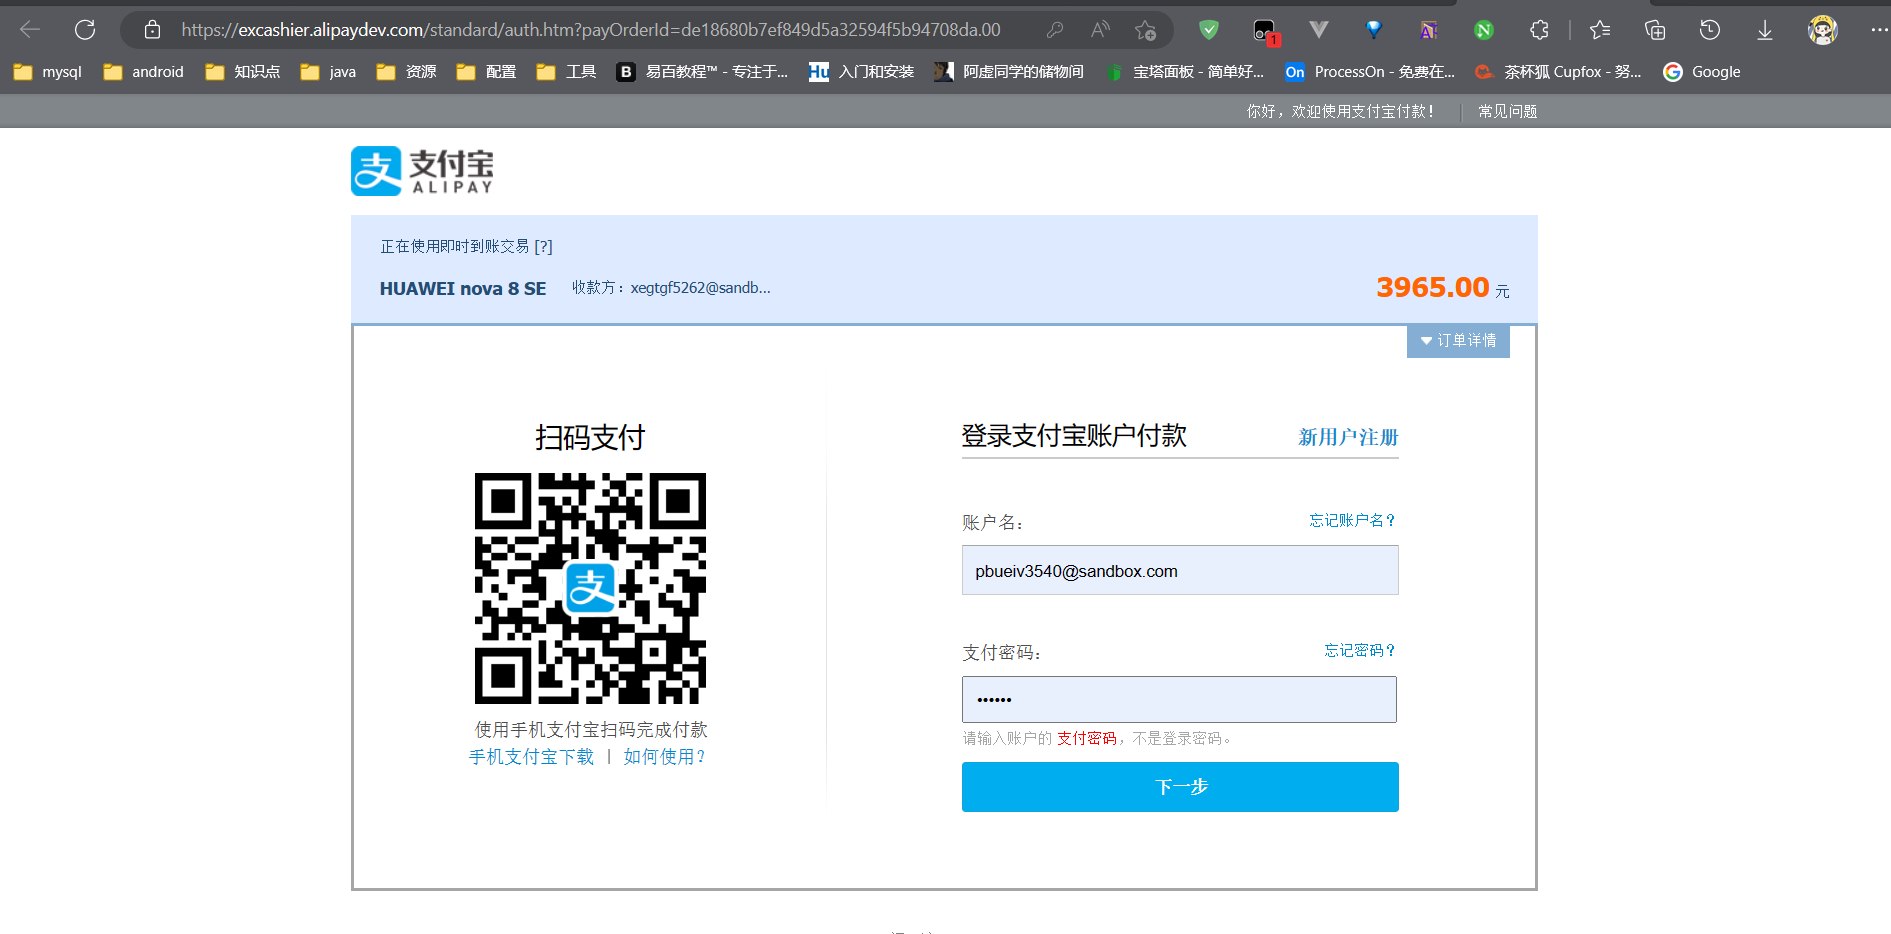1891x934 pixels.
Task: Open the blue gem extension icon
Action: [1374, 30]
